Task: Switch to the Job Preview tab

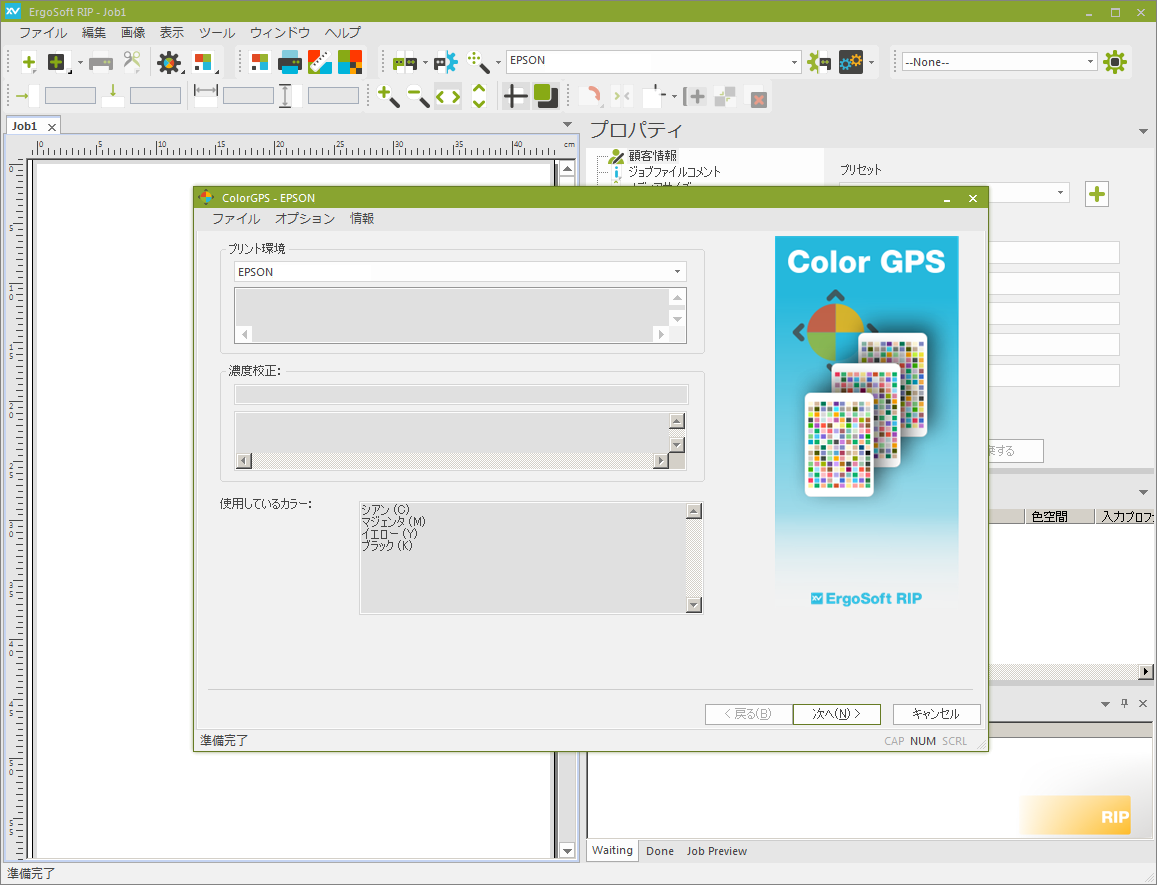Action: pos(716,851)
